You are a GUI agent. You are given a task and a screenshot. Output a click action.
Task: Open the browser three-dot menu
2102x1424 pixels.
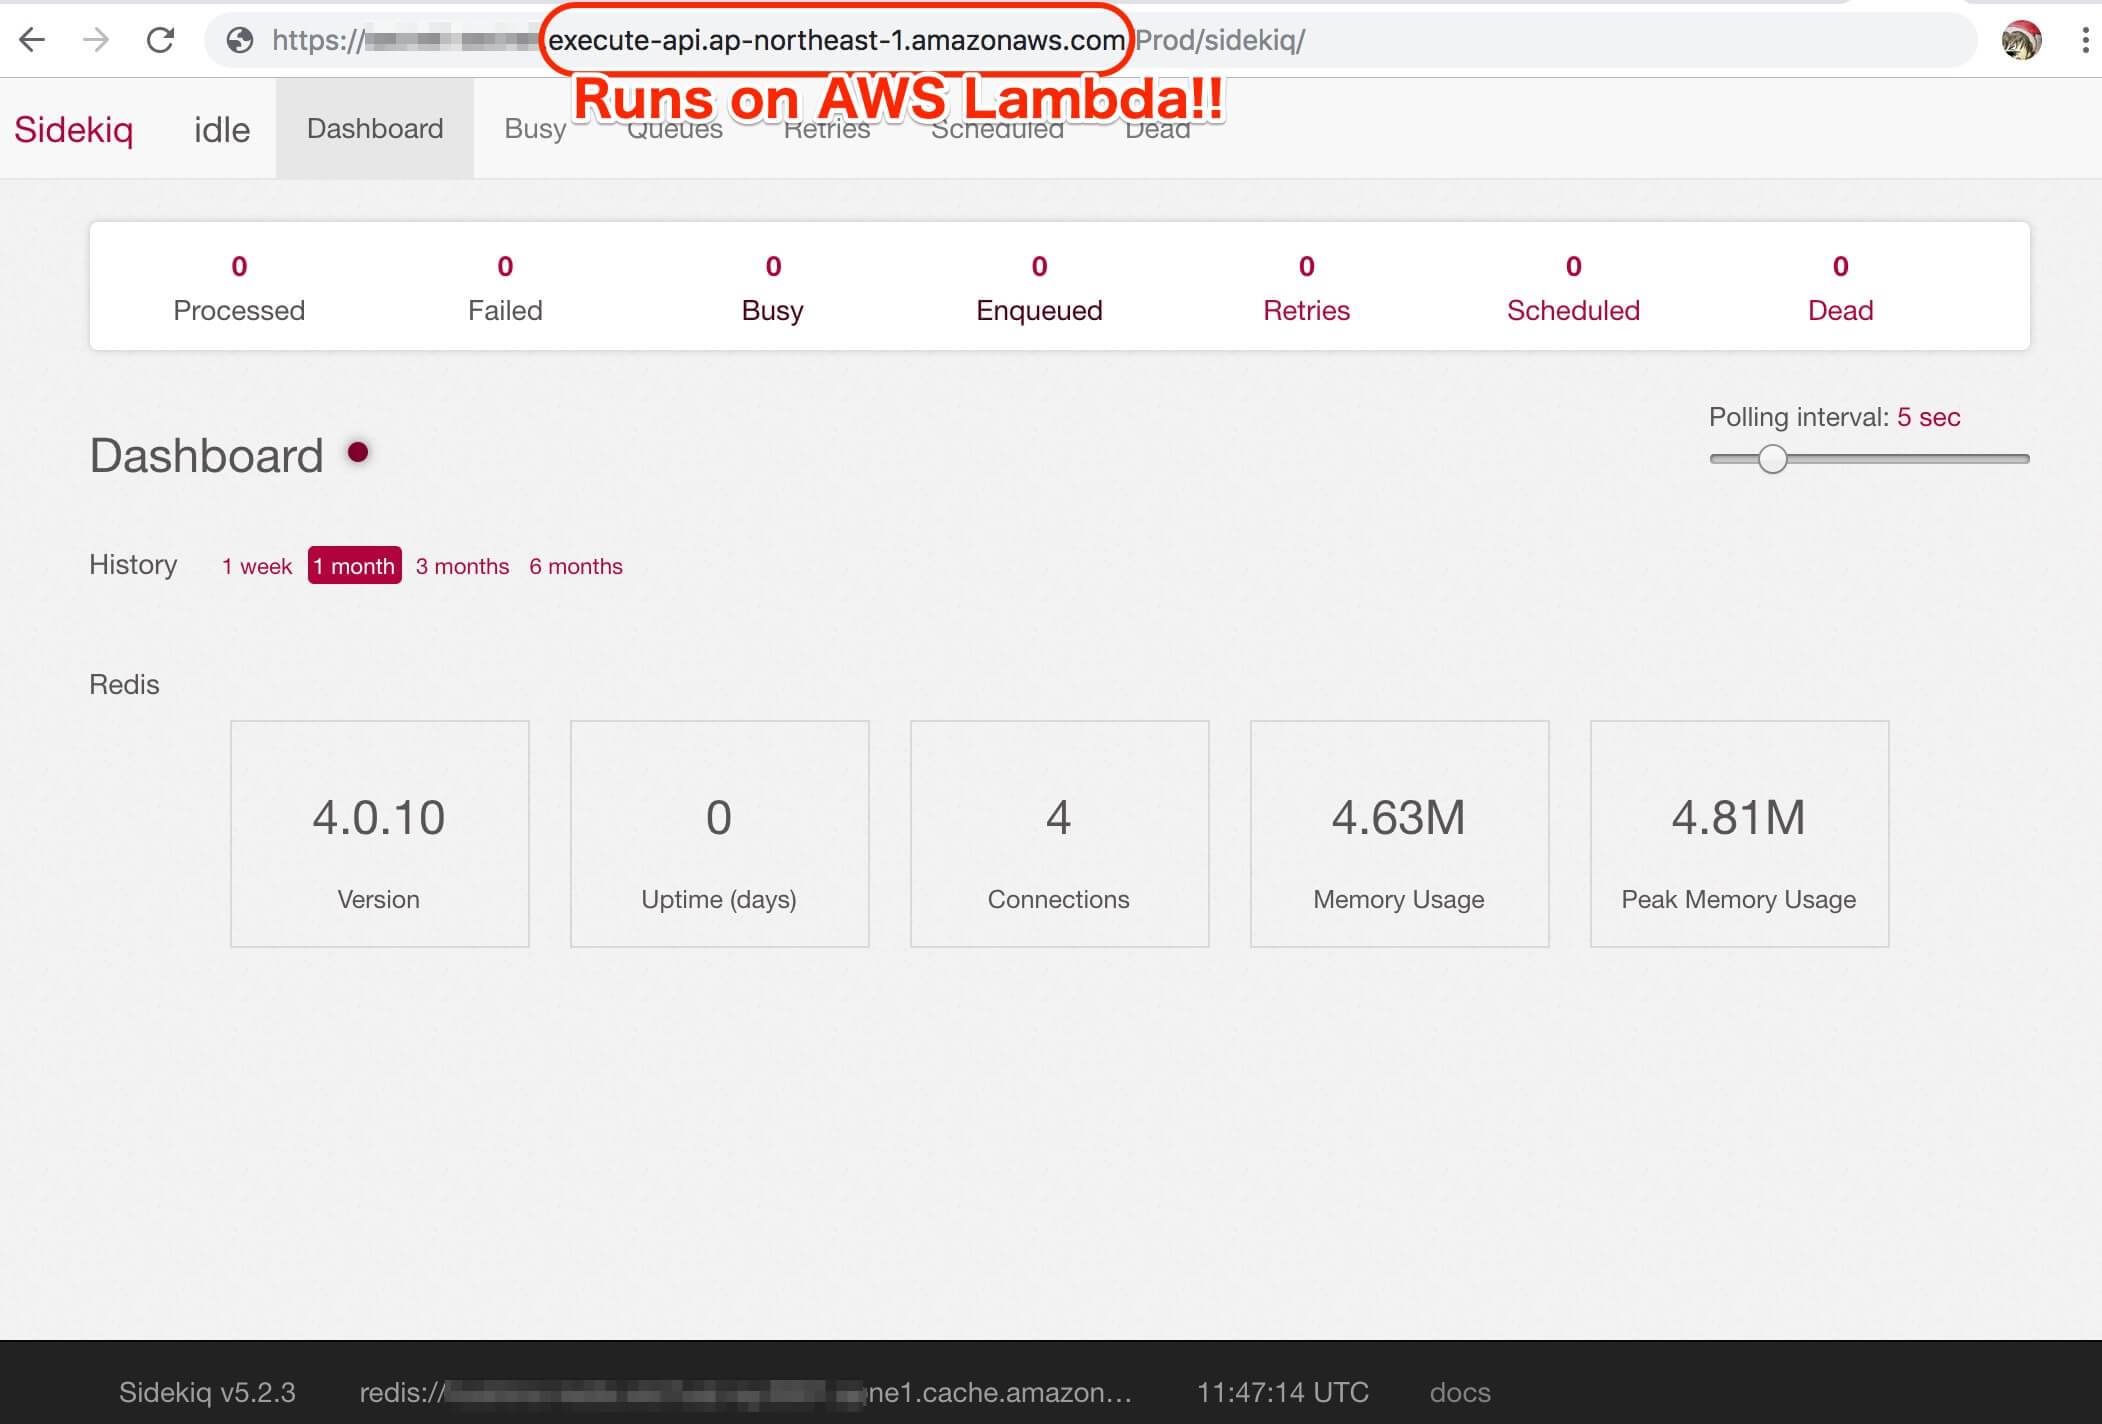[x=2084, y=40]
